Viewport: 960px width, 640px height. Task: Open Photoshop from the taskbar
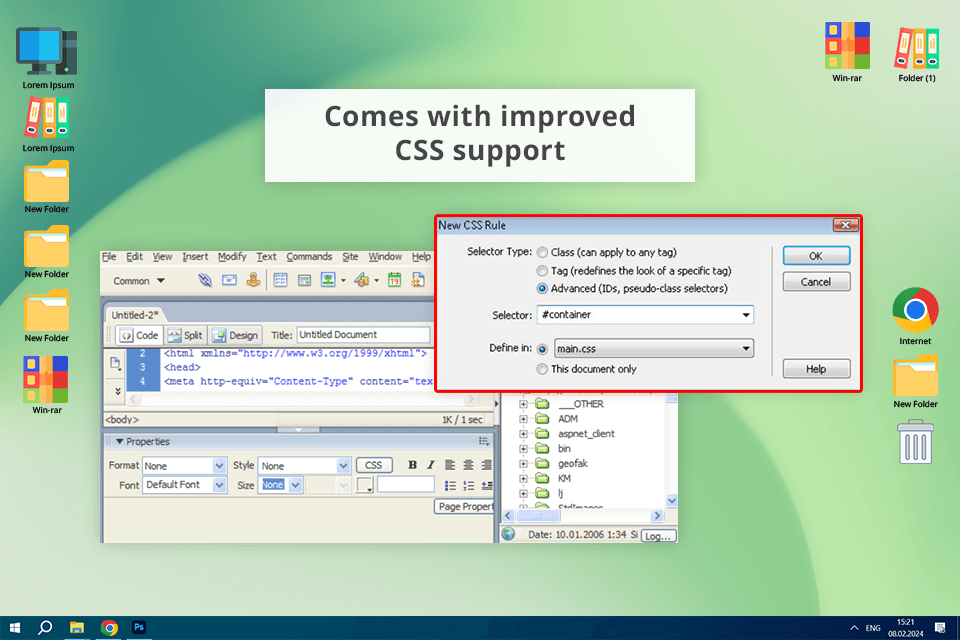(x=139, y=627)
